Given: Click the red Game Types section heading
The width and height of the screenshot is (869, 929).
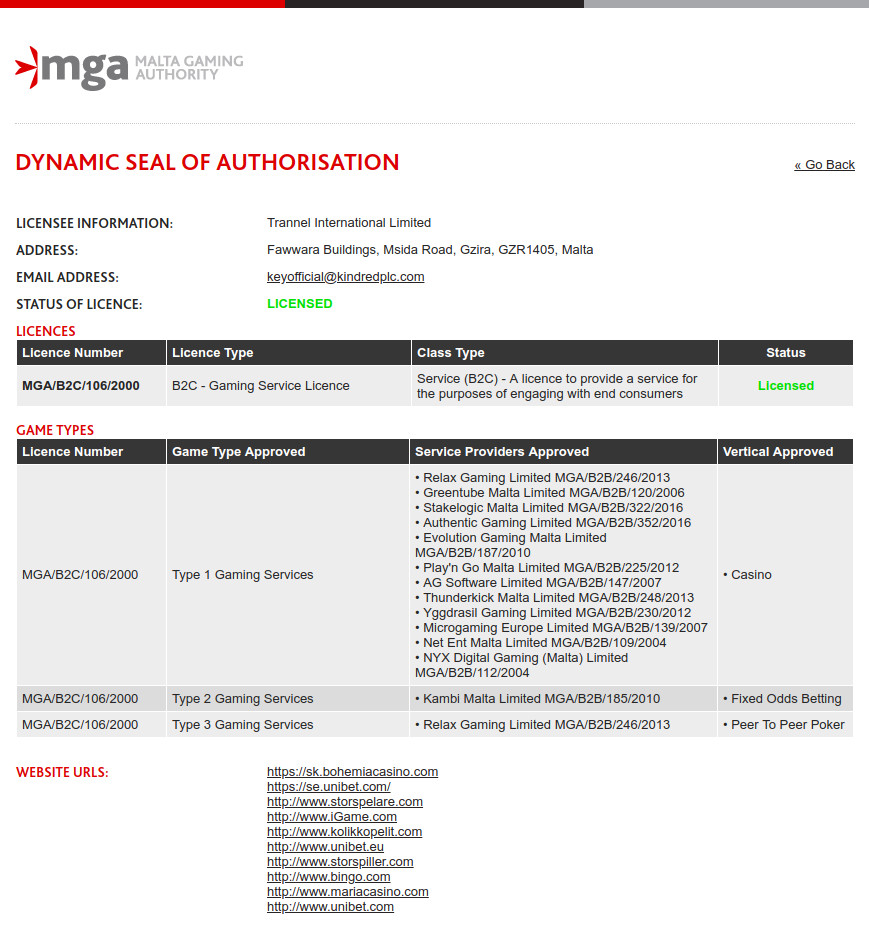Looking at the screenshot, I should (55, 430).
